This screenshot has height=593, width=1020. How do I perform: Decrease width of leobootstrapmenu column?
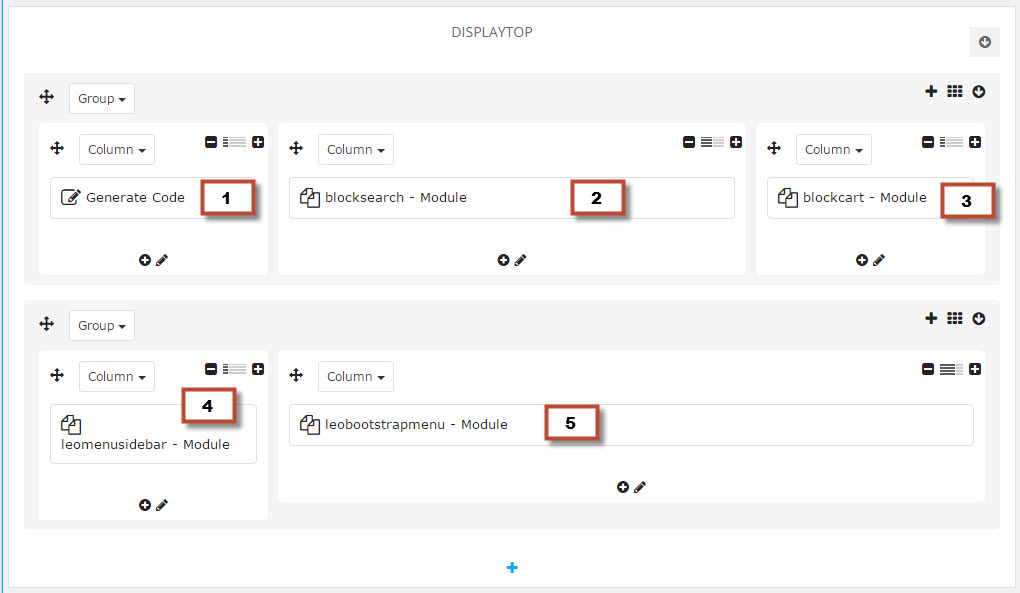tap(928, 369)
